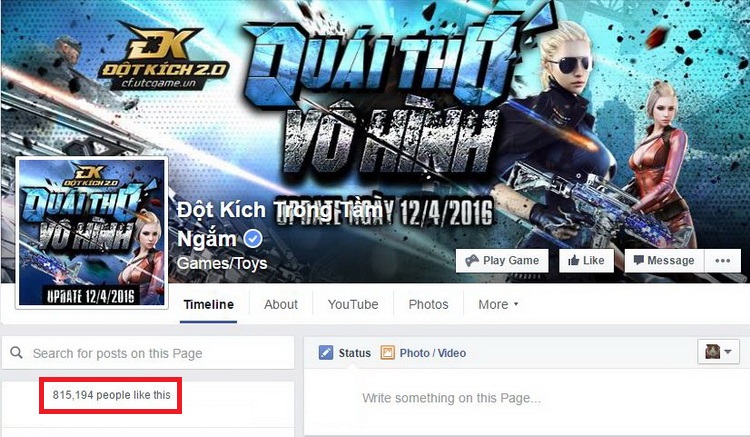
Task: Open the About tab
Action: [x=281, y=305]
